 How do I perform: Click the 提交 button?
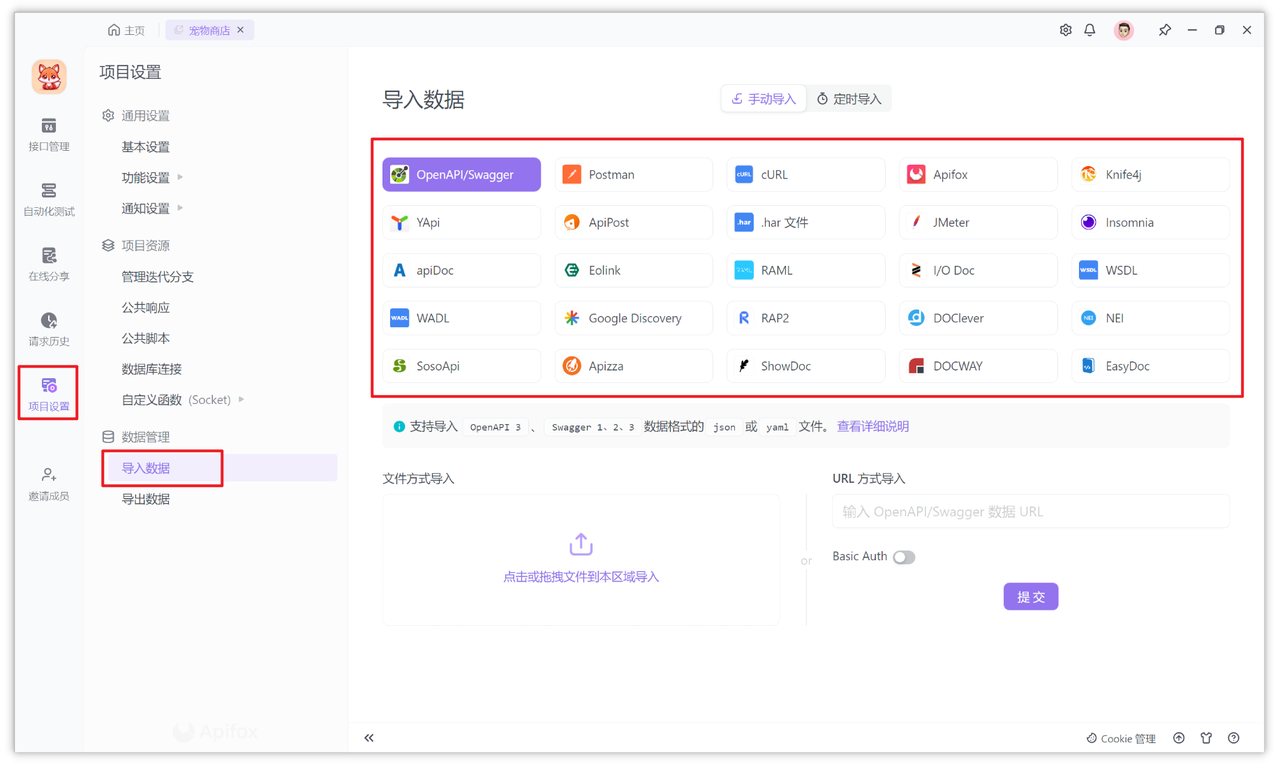1031,597
